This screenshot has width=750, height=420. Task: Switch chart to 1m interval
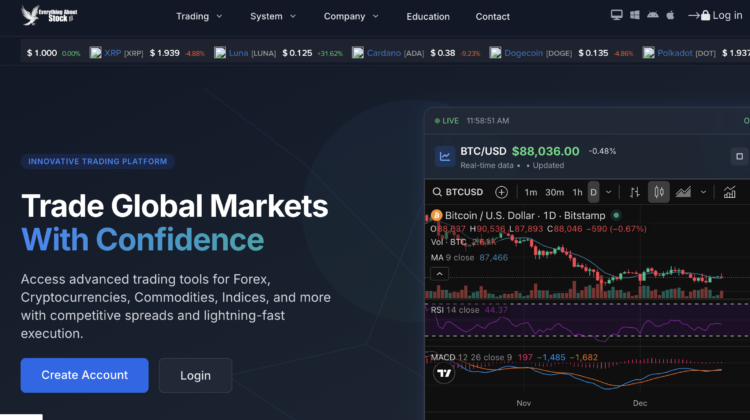click(530, 192)
